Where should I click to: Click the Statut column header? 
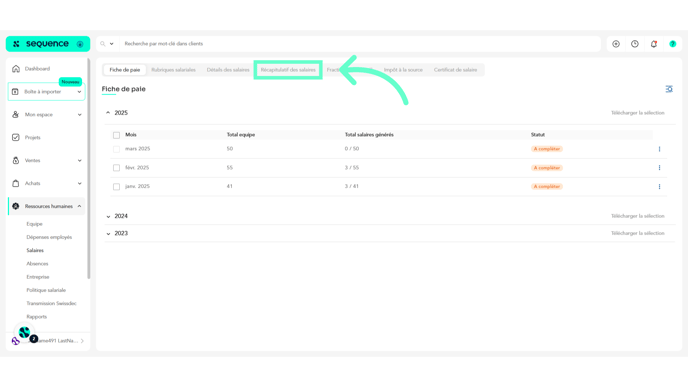[x=538, y=135]
